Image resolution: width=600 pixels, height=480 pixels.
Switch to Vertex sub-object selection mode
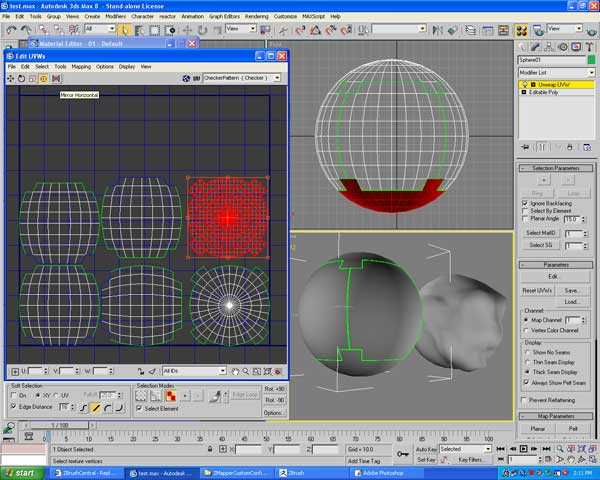(141, 396)
